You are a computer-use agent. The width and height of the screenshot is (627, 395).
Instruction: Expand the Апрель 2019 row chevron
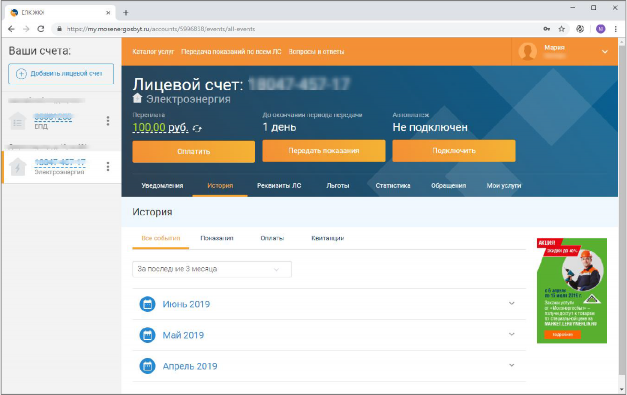[511, 365]
